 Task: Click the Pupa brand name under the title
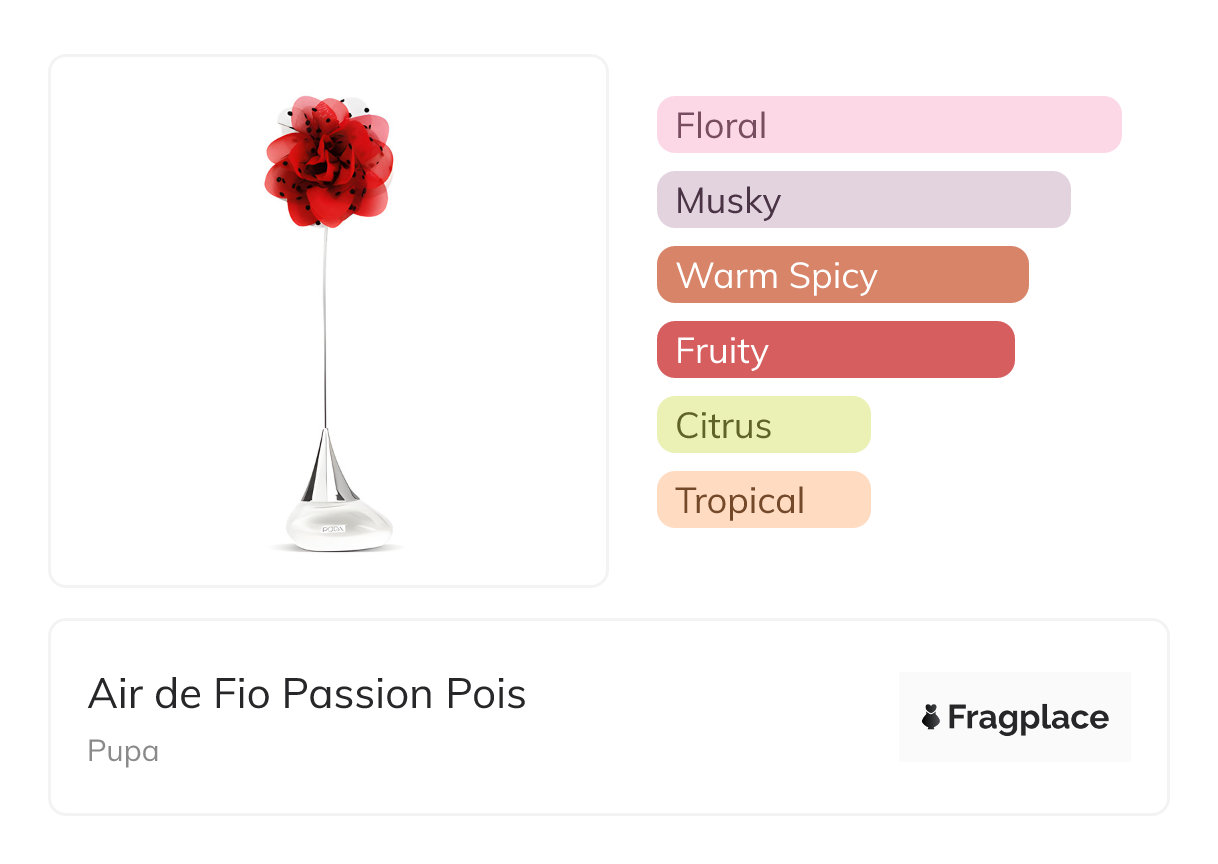tap(123, 751)
